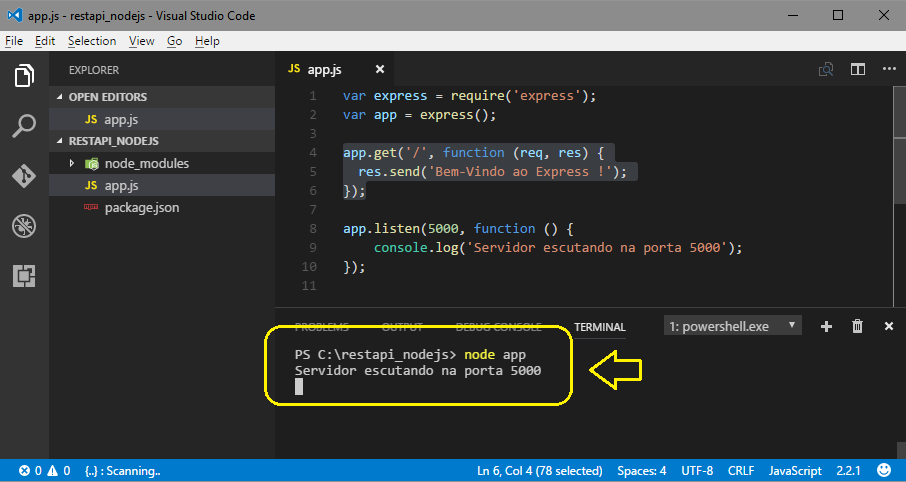Select app.js under RESTAPI_NODEJS tree

(x=162, y=186)
